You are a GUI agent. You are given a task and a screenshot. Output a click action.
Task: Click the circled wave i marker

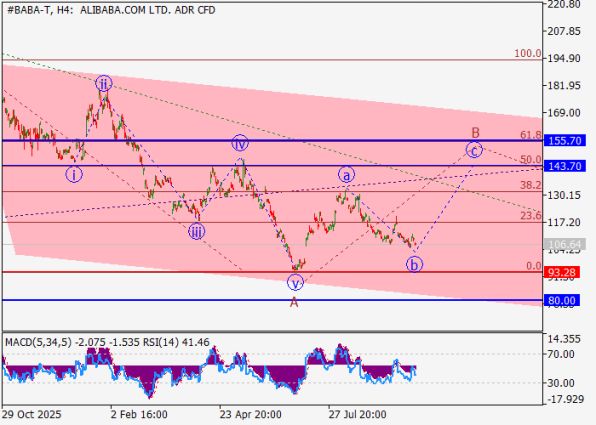tap(74, 175)
